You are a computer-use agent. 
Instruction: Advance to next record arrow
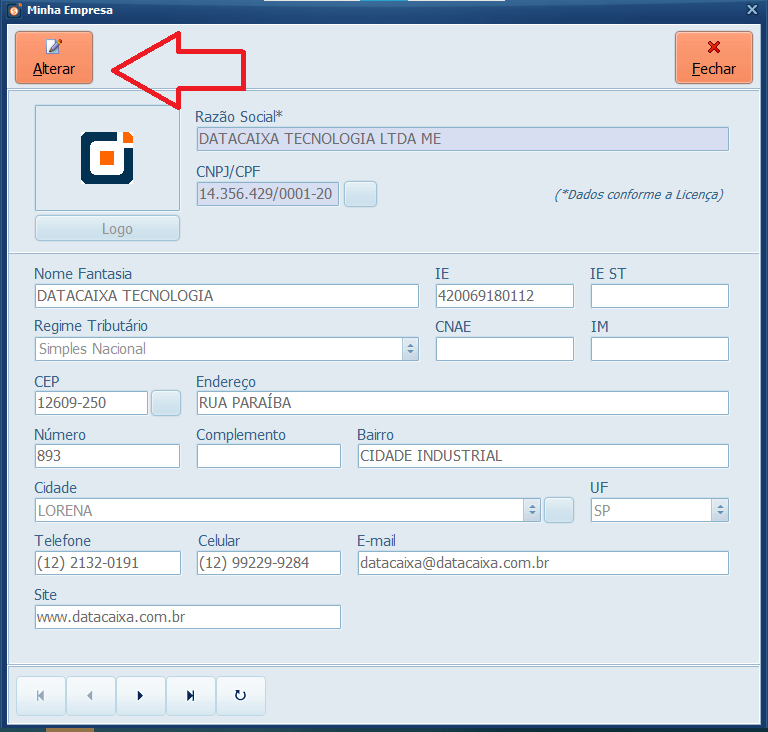[x=141, y=696]
